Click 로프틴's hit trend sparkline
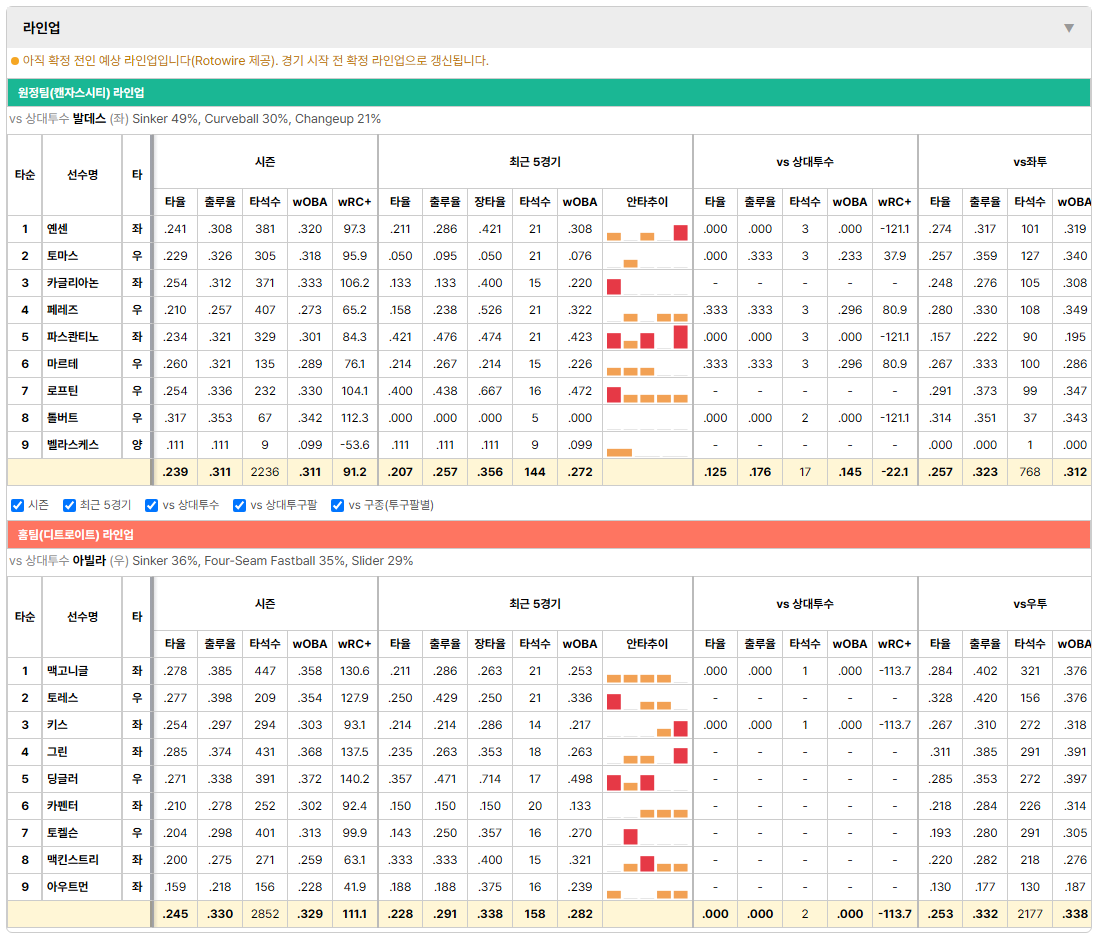This screenshot has width=1098, height=939. [647, 391]
